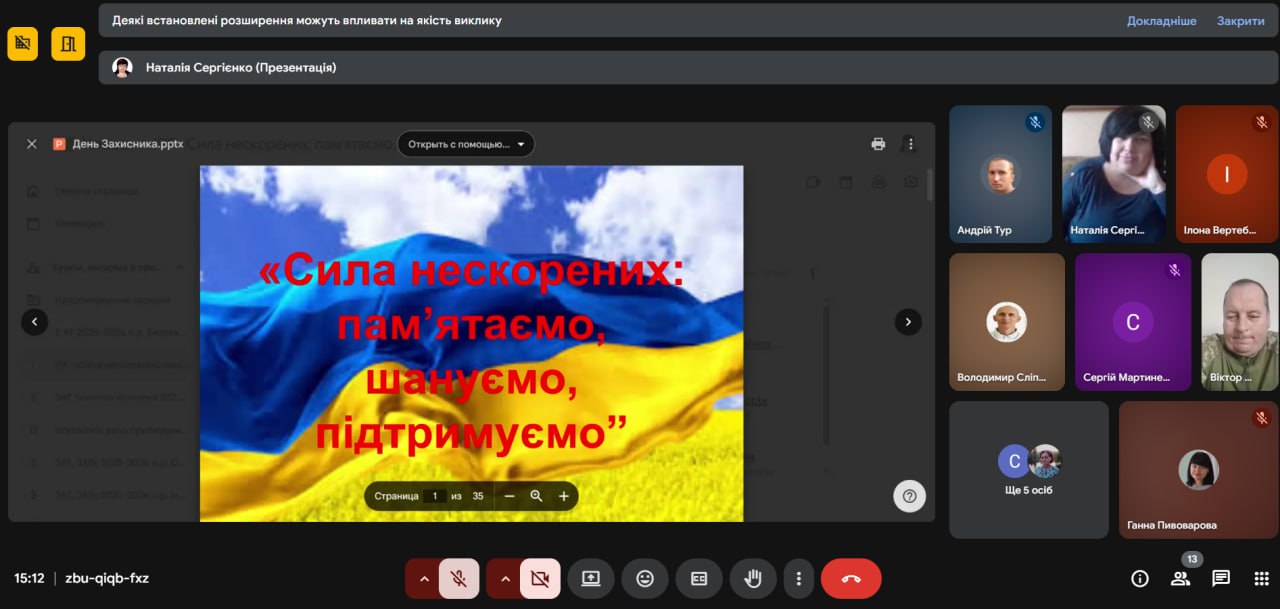Screen dimensions: 1280x609
Task: Dismiss the warning with "Закрити"
Action: click(1240, 21)
